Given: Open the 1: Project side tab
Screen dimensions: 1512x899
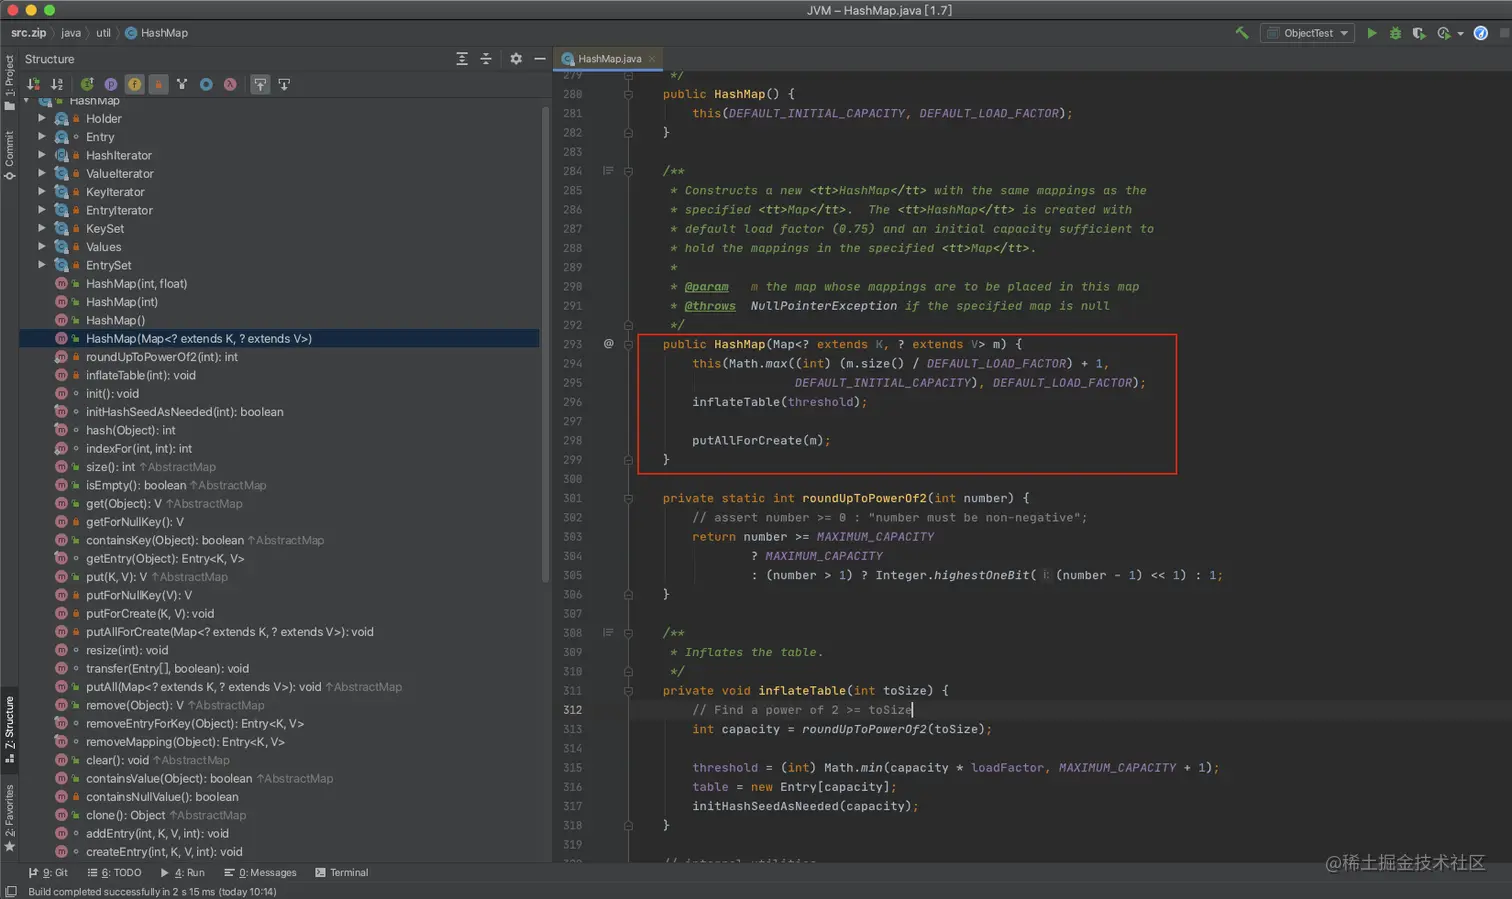Looking at the screenshot, I should [10, 83].
